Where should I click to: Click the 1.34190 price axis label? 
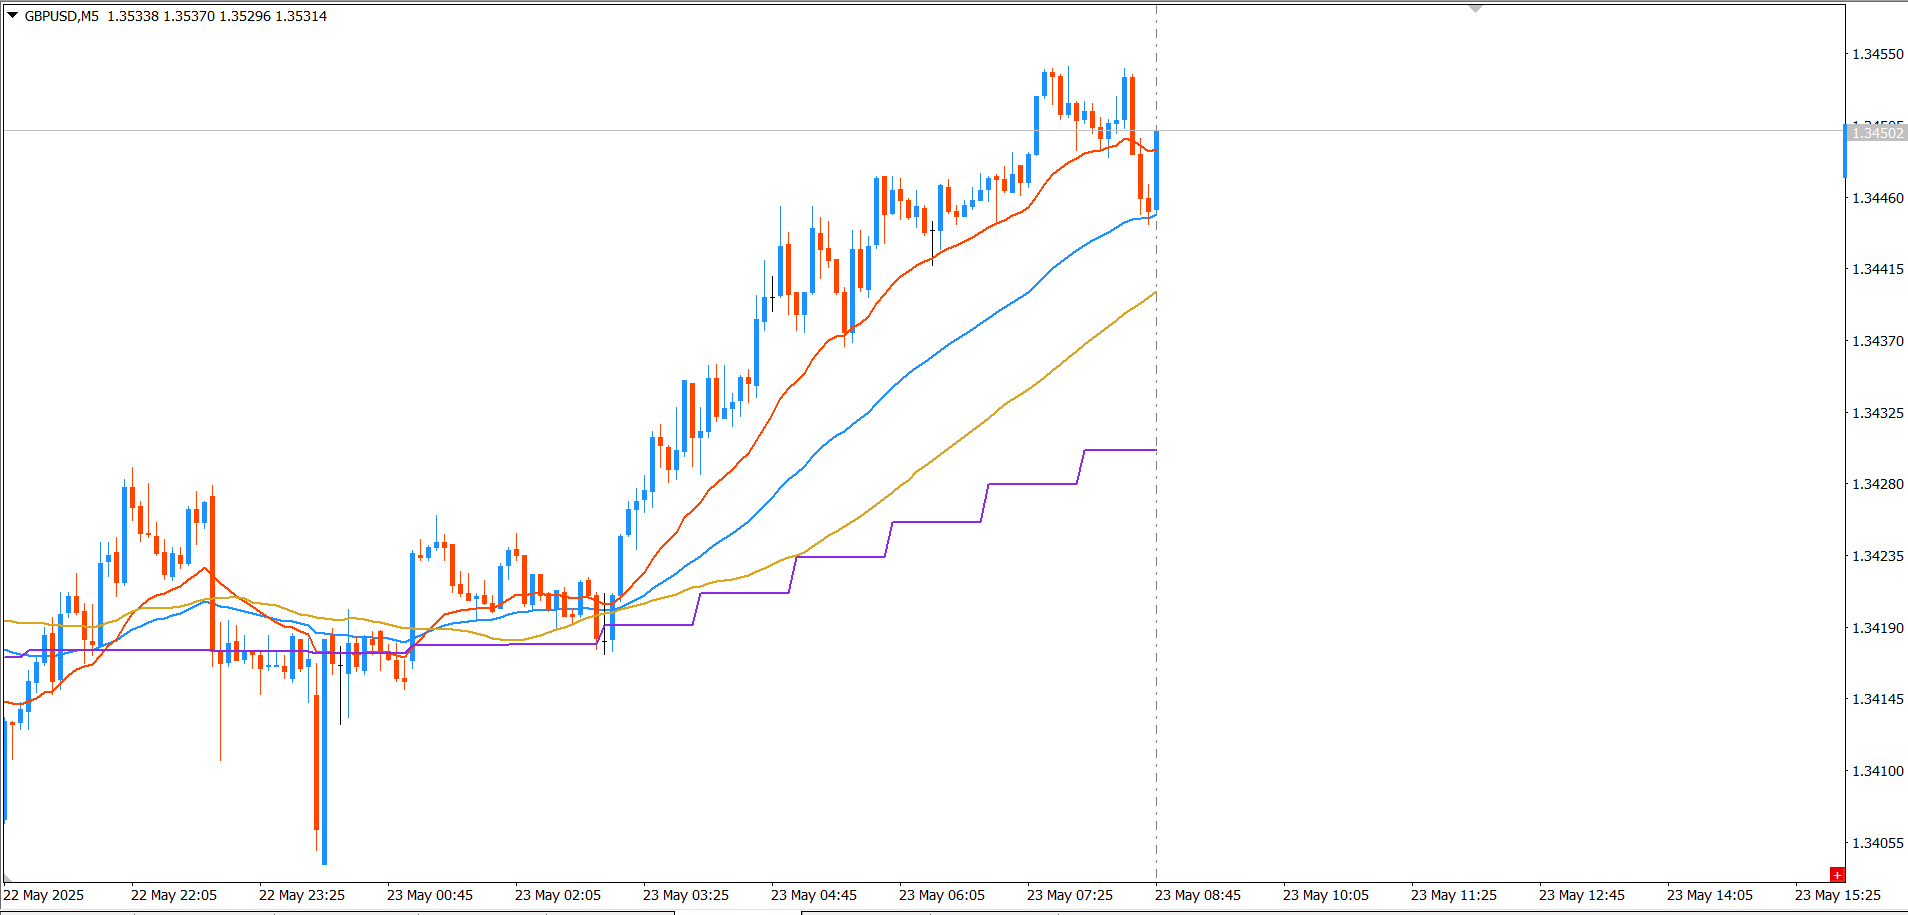[x=1878, y=628]
